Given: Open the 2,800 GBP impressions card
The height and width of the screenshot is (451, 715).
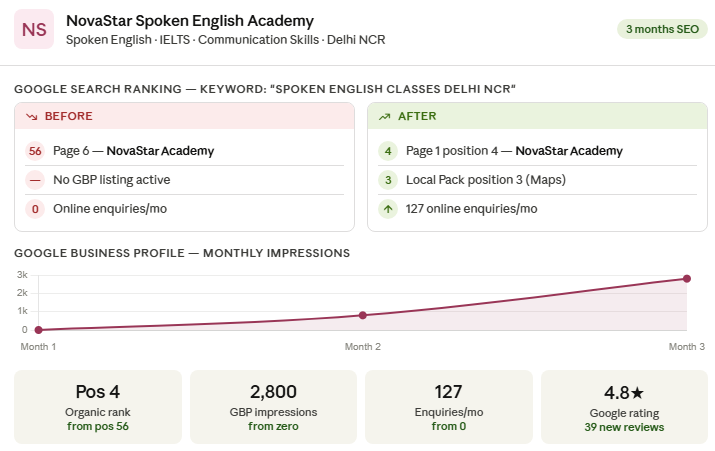Looking at the screenshot, I should pyautogui.click(x=273, y=407).
